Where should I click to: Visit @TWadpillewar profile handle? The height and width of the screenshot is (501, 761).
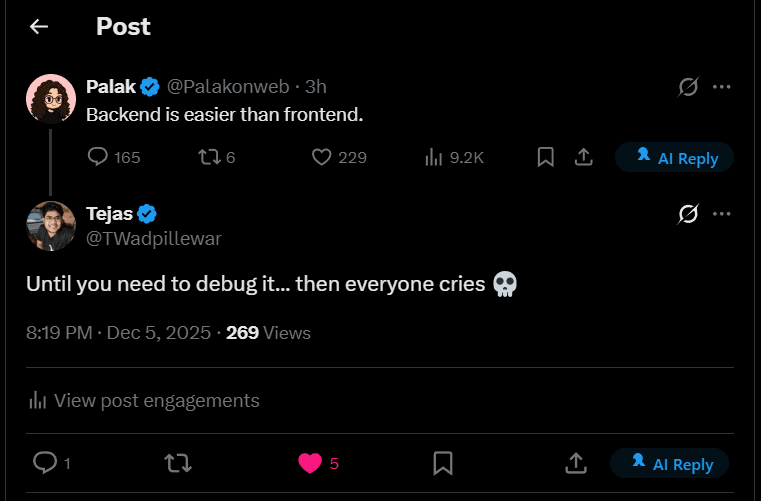point(154,239)
